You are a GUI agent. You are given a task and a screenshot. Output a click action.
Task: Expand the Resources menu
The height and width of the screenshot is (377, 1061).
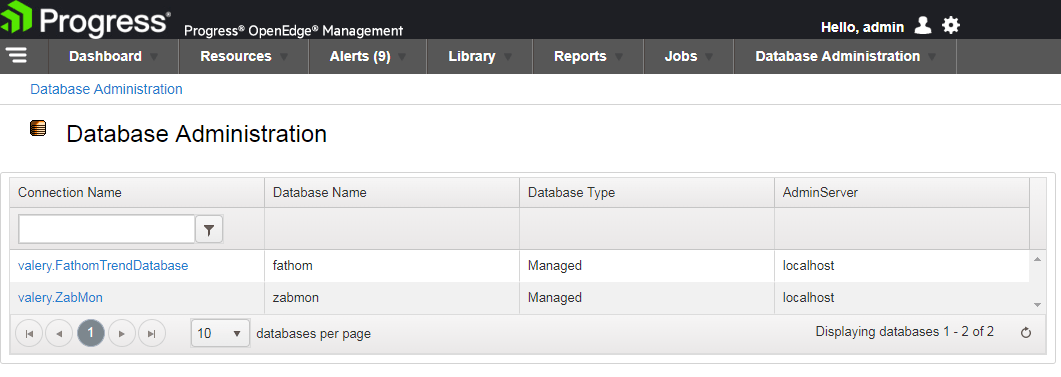(x=244, y=56)
